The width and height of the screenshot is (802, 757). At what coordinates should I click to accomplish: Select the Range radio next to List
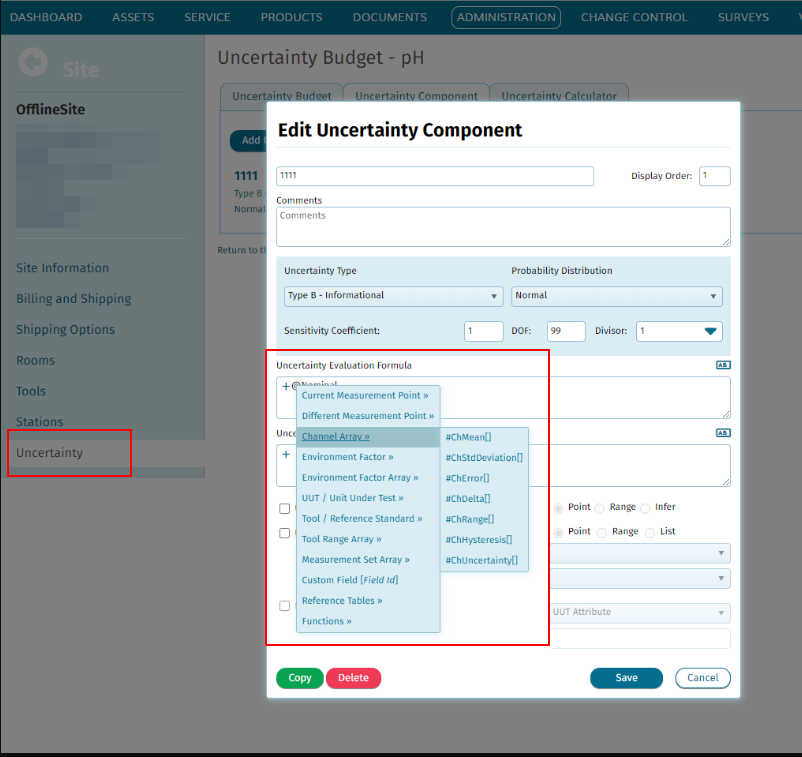[x=602, y=532]
